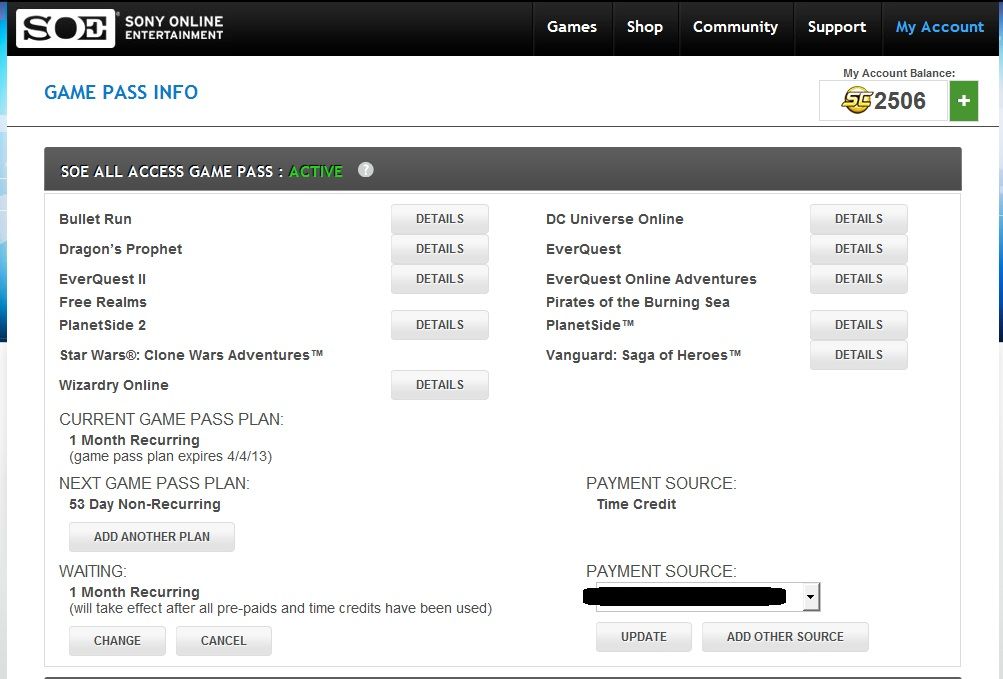Open the Support menu
This screenshot has width=1003, height=679.
(x=837, y=27)
